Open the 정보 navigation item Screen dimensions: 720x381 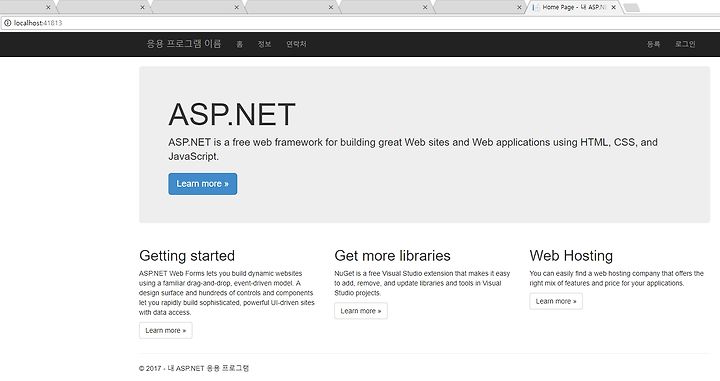(x=264, y=45)
